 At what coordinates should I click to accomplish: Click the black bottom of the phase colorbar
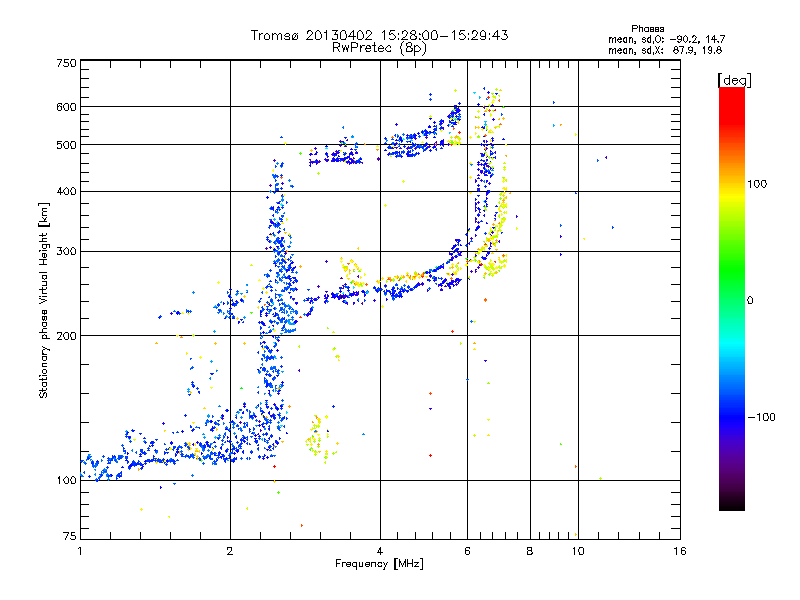click(x=732, y=503)
